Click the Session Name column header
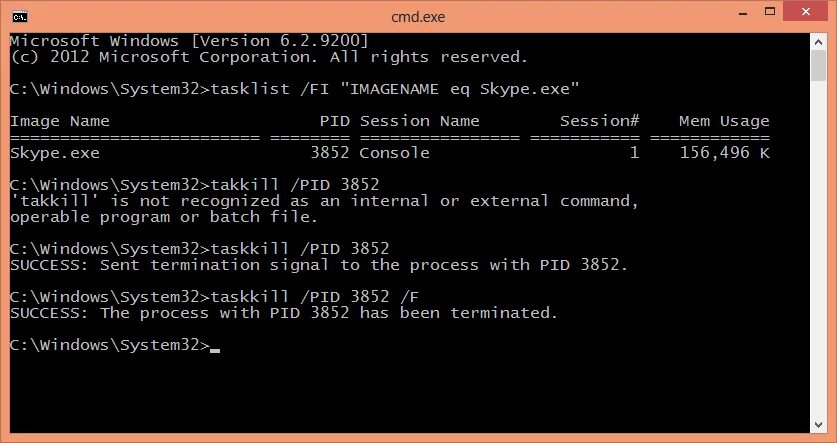 point(420,121)
